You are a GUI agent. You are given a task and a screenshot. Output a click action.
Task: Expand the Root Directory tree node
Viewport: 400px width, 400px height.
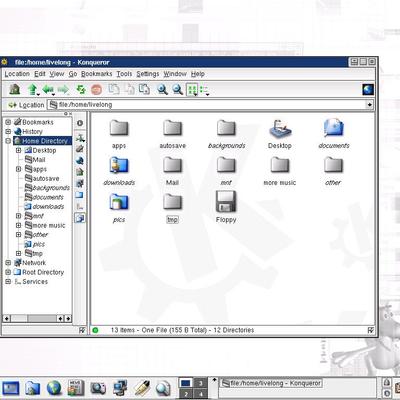pyautogui.click(x=8, y=272)
